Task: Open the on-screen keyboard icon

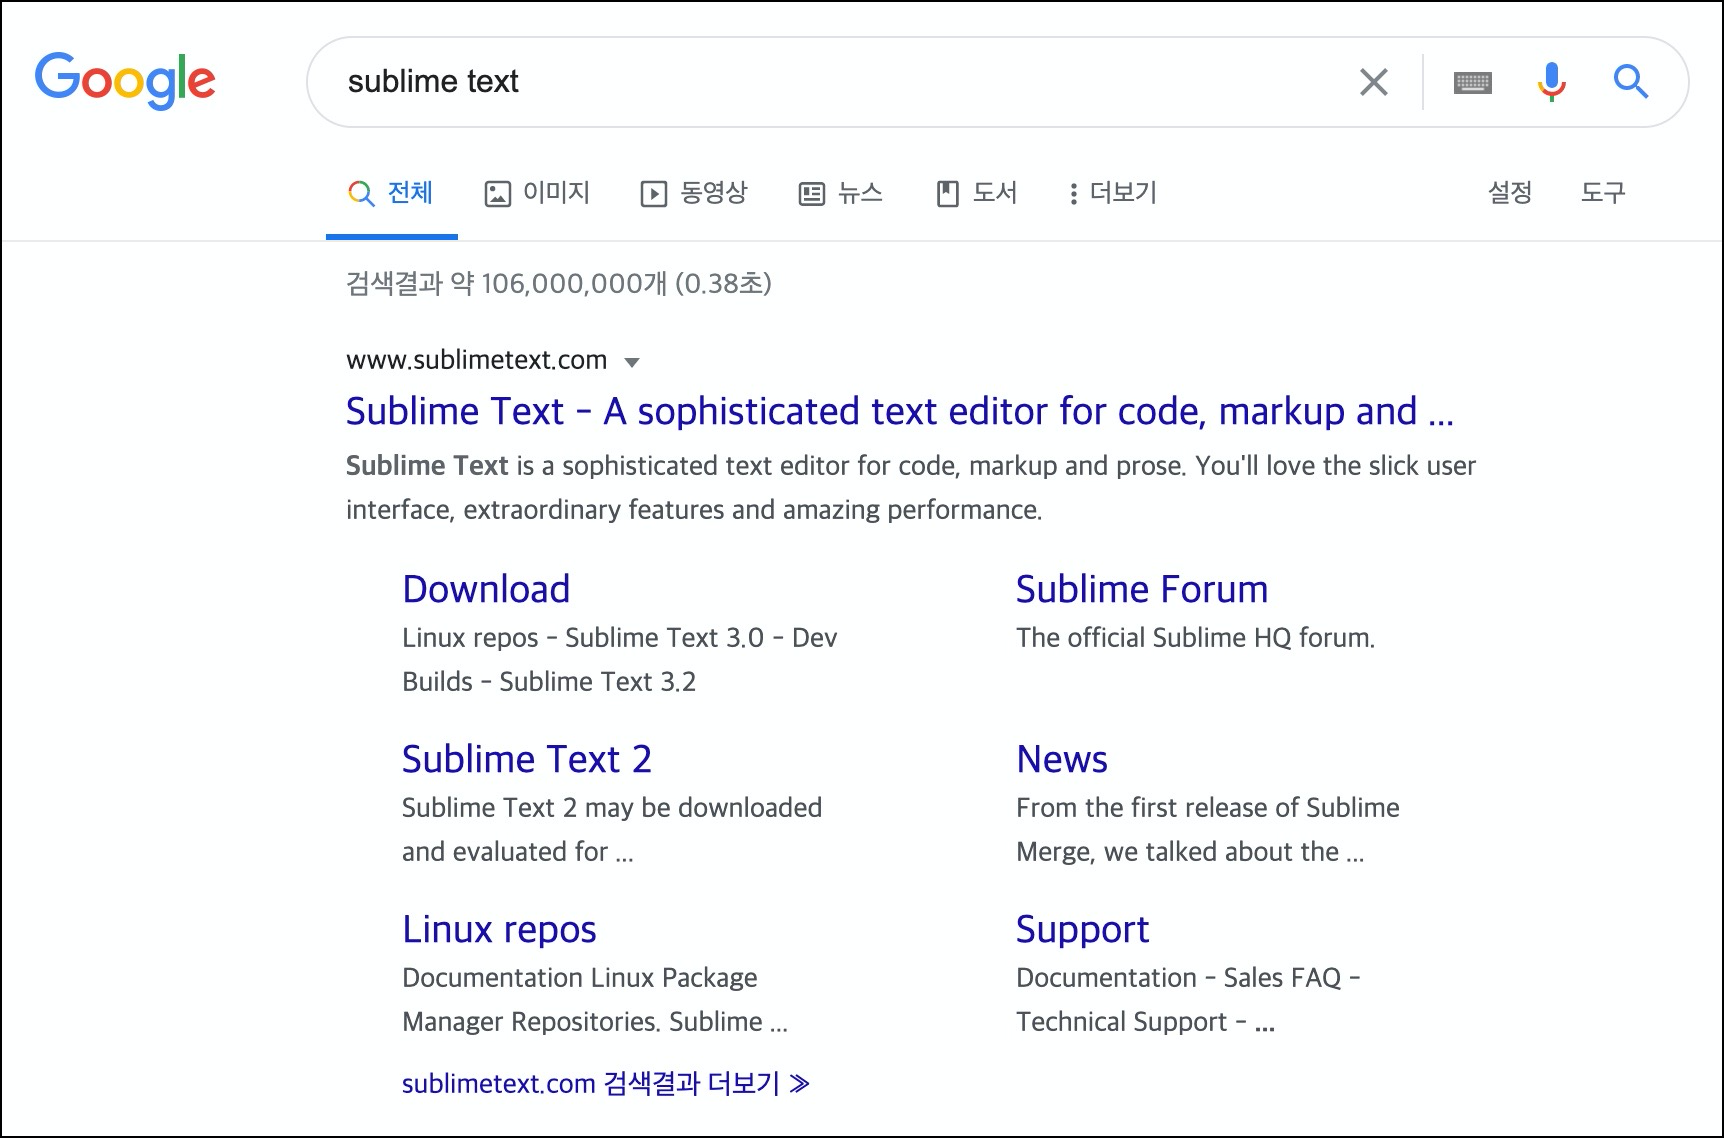Action: (x=1472, y=82)
